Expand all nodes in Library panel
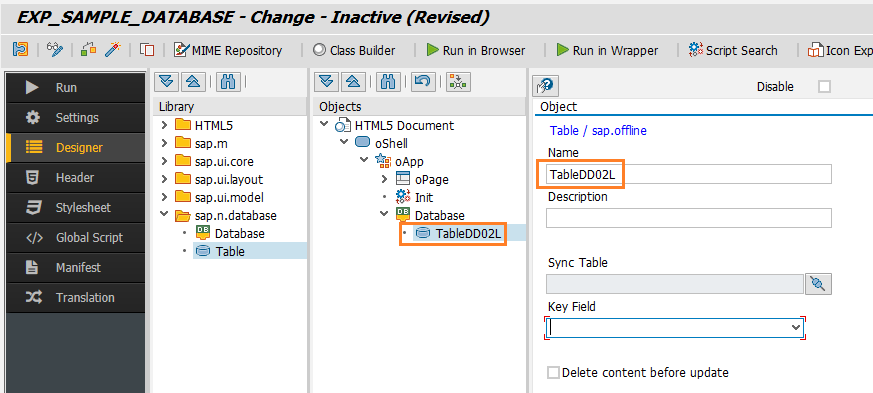This screenshot has width=873, height=393. [165, 82]
